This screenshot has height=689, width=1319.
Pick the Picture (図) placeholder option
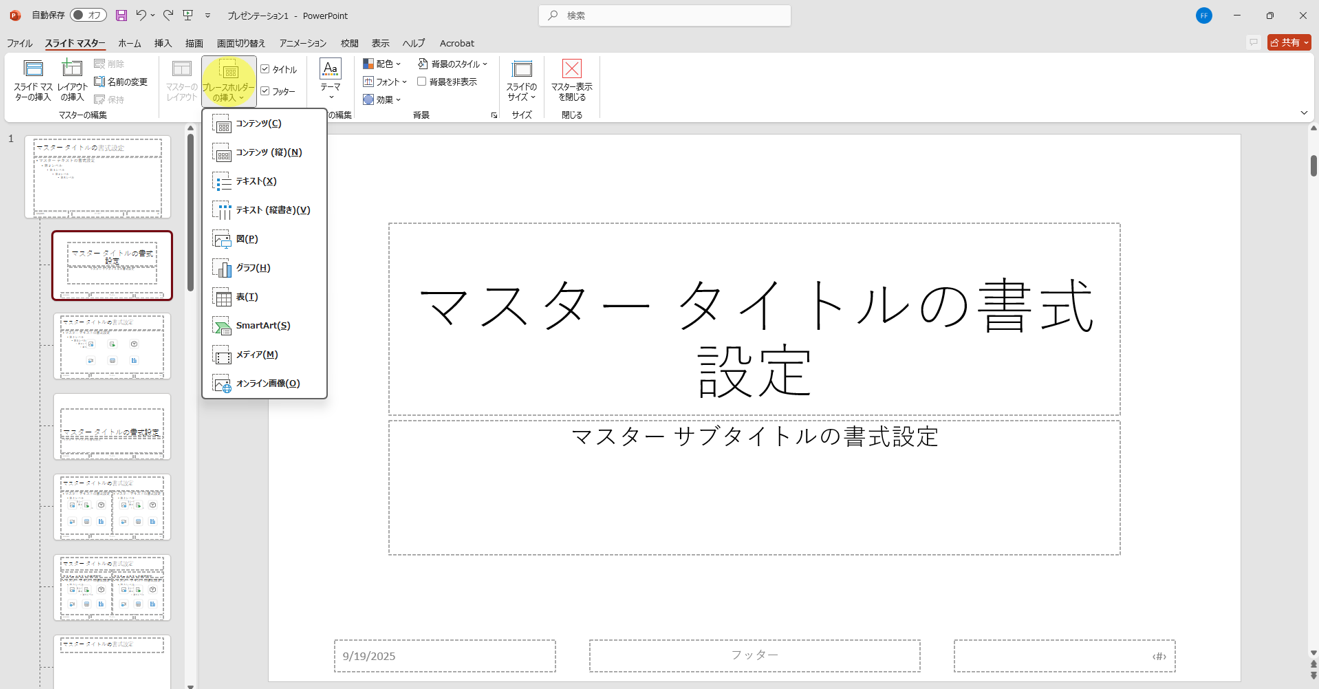[246, 239]
